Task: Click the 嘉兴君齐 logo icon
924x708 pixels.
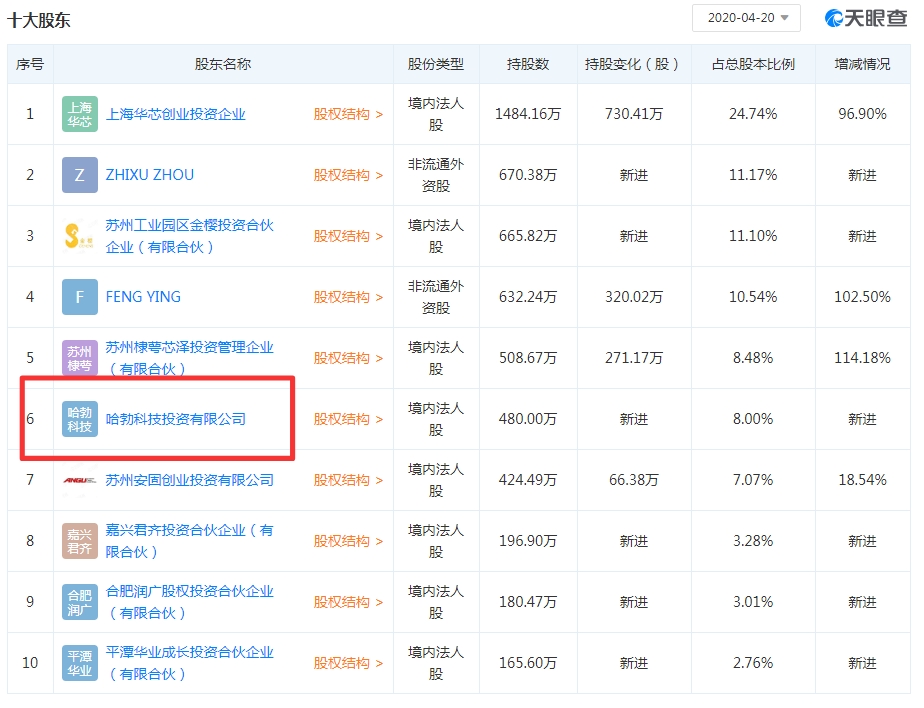Action: tap(80, 541)
